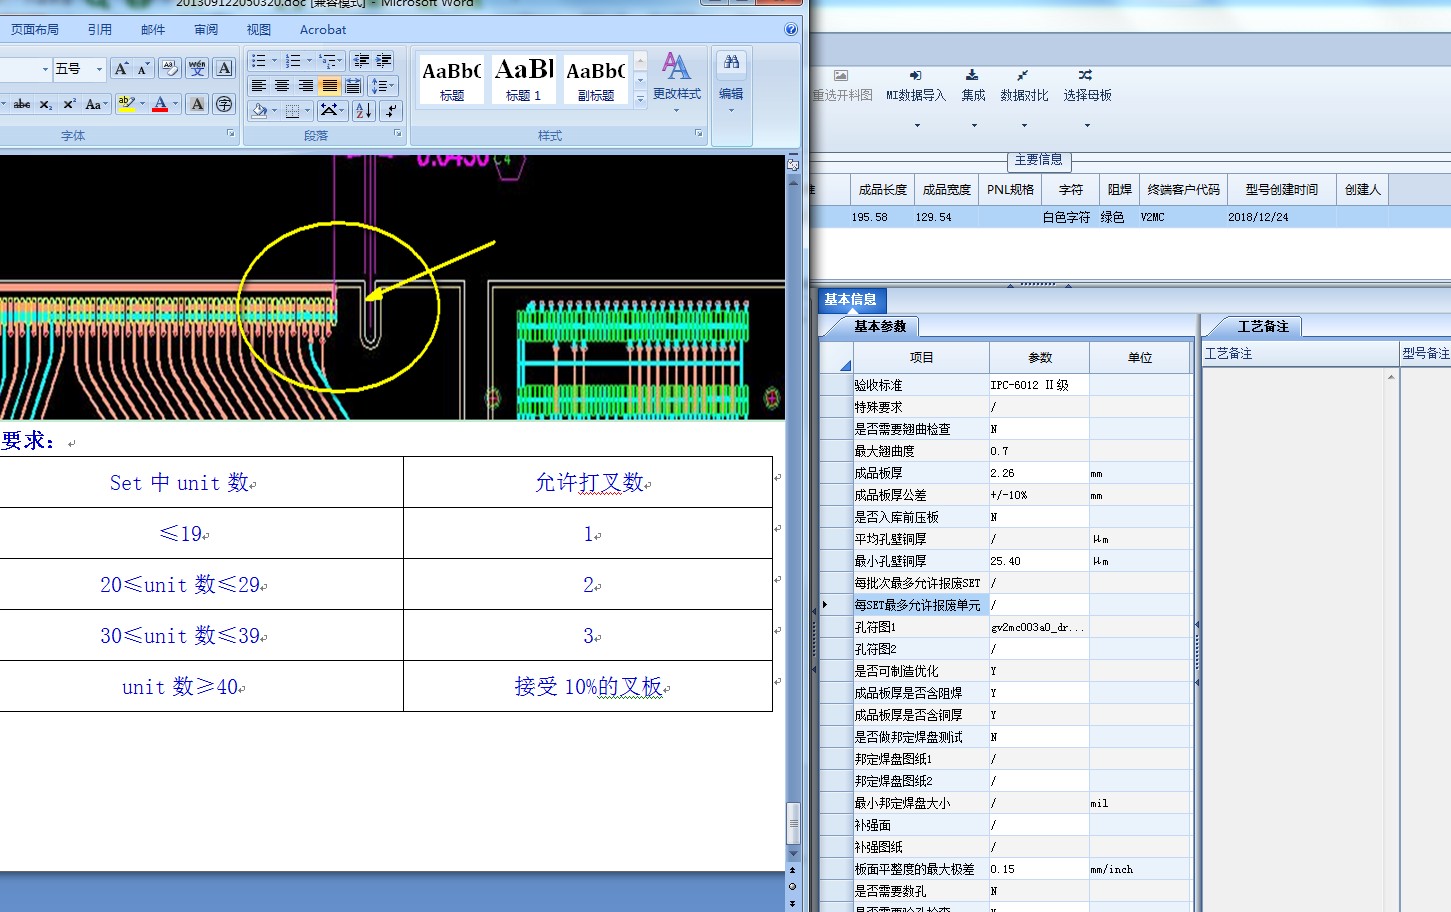
Task: Toggle left text alignment
Action: (x=259, y=86)
